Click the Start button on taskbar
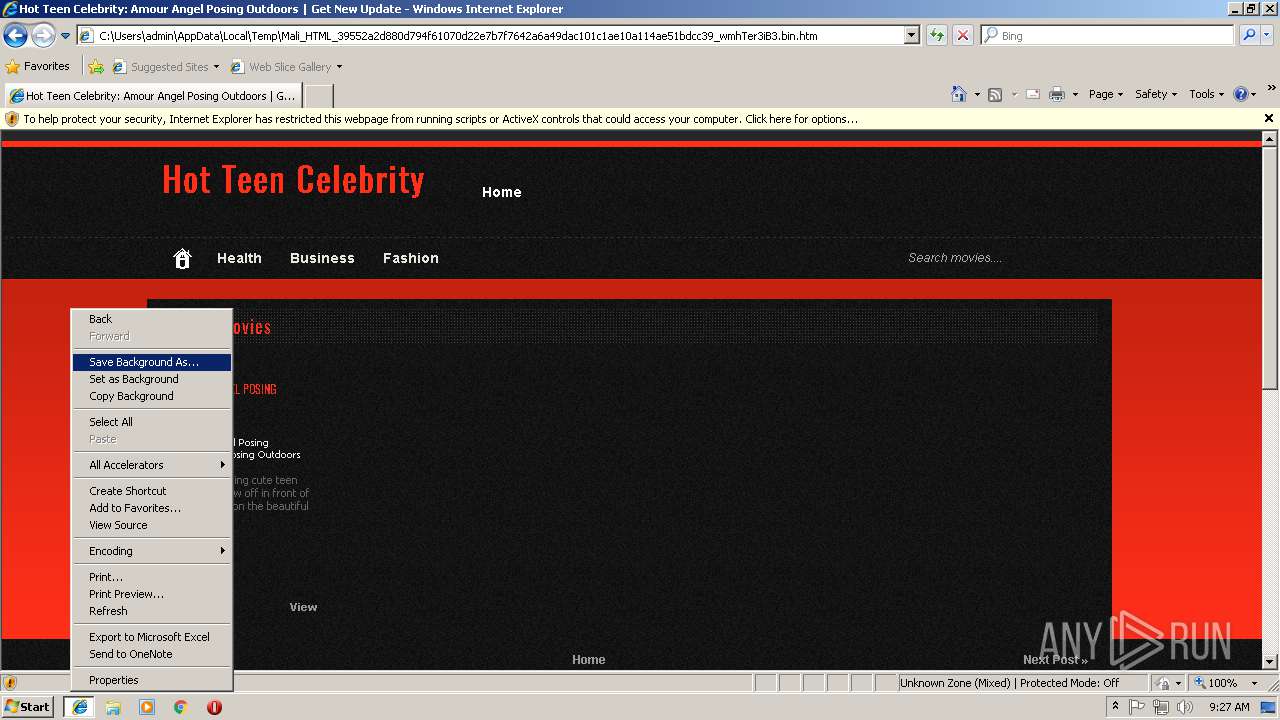 click(28, 707)
